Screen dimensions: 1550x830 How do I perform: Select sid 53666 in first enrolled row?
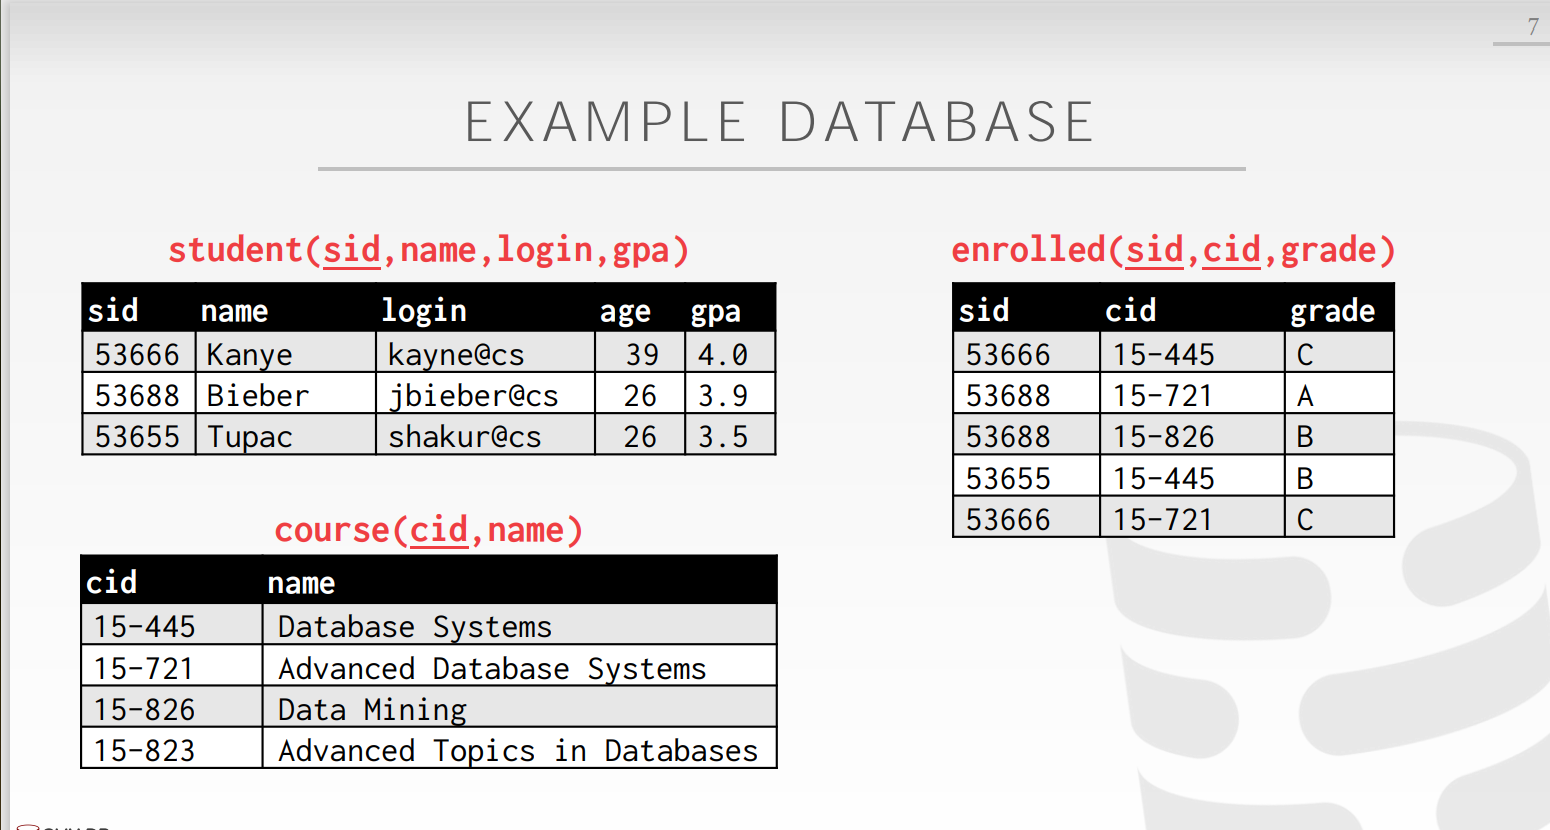point(1008,355)
